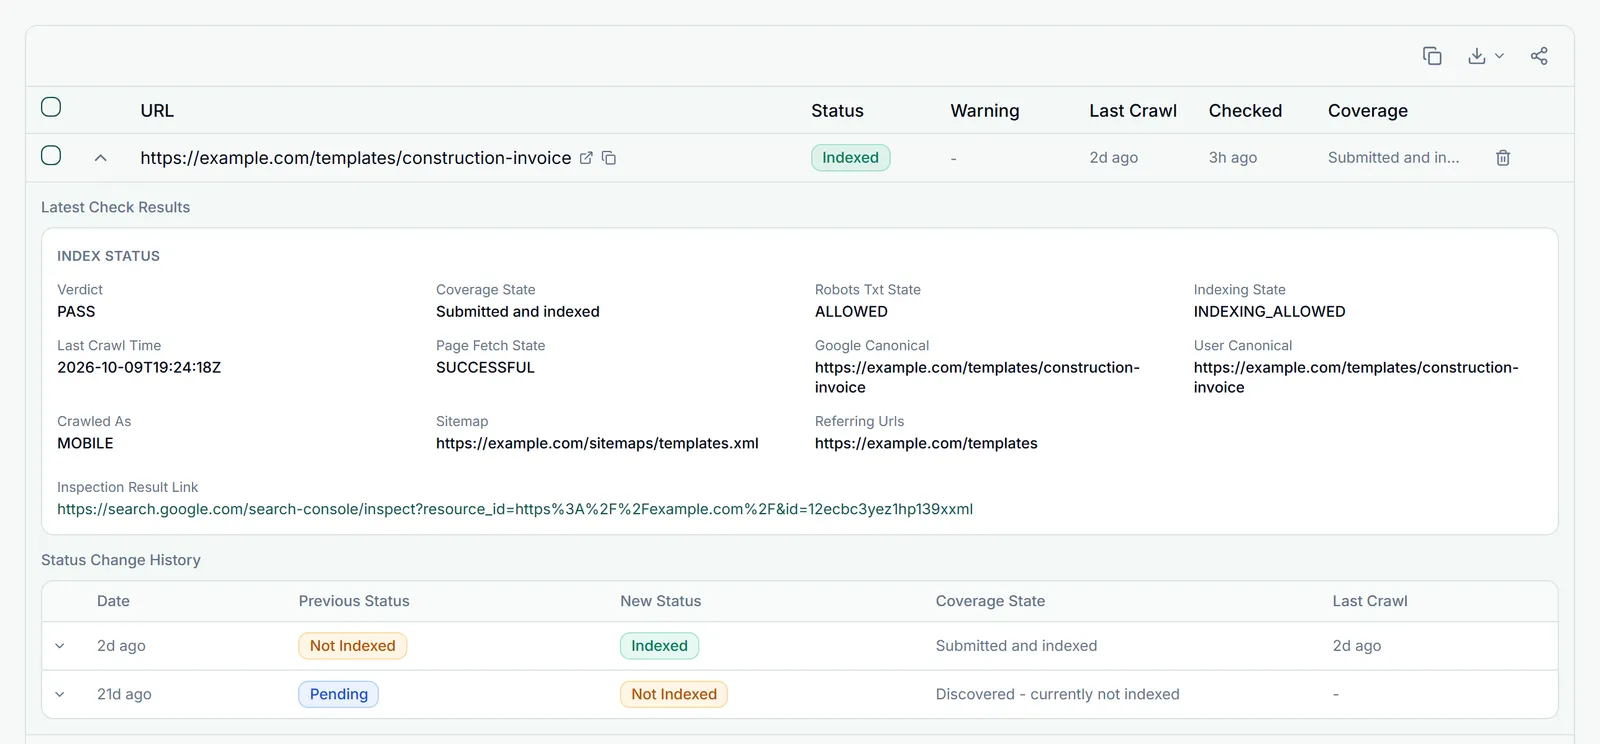Click the Indexed badge under New Status
The height and width of the screenshot is (744, 1600).
pos(659,646)
